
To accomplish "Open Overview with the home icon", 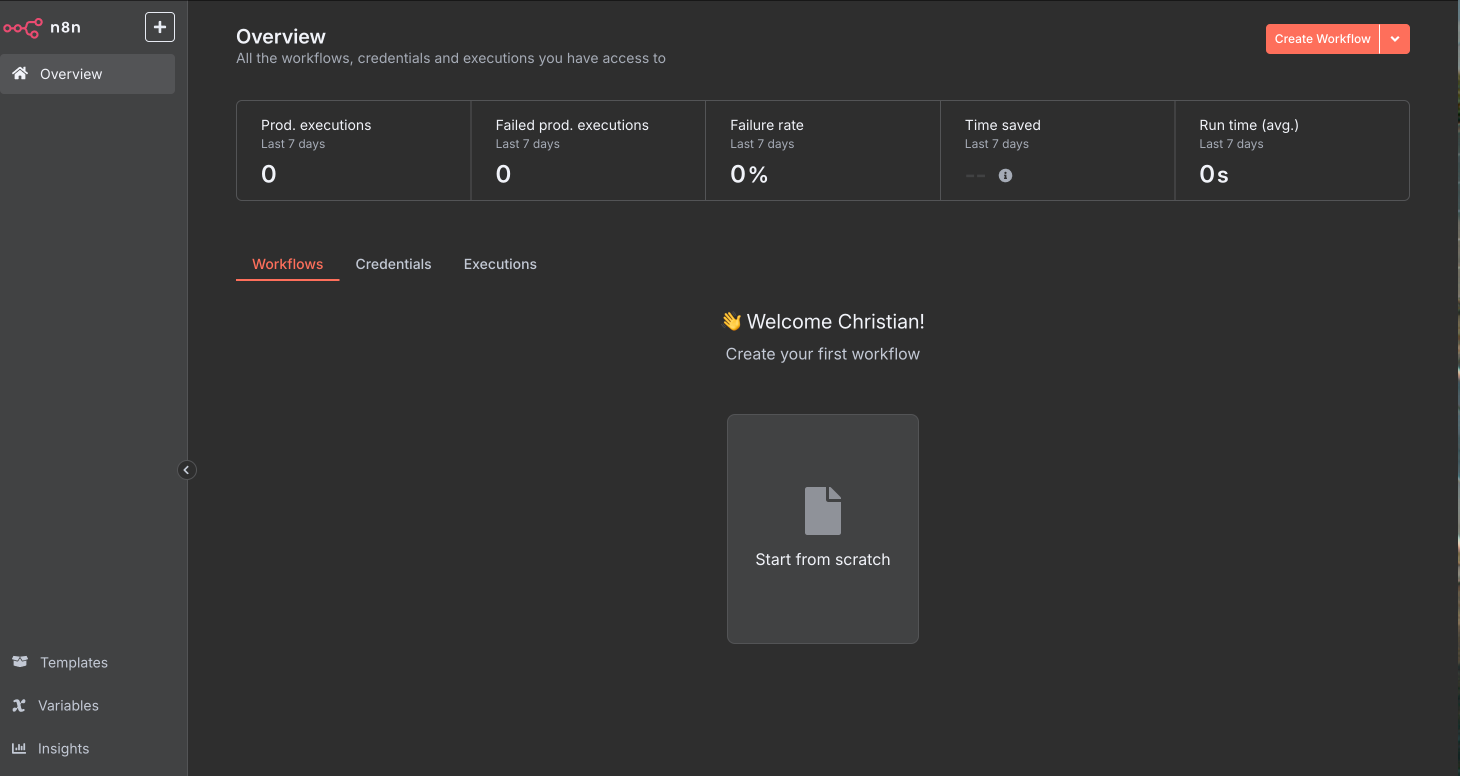I will (x=20, y=74).
